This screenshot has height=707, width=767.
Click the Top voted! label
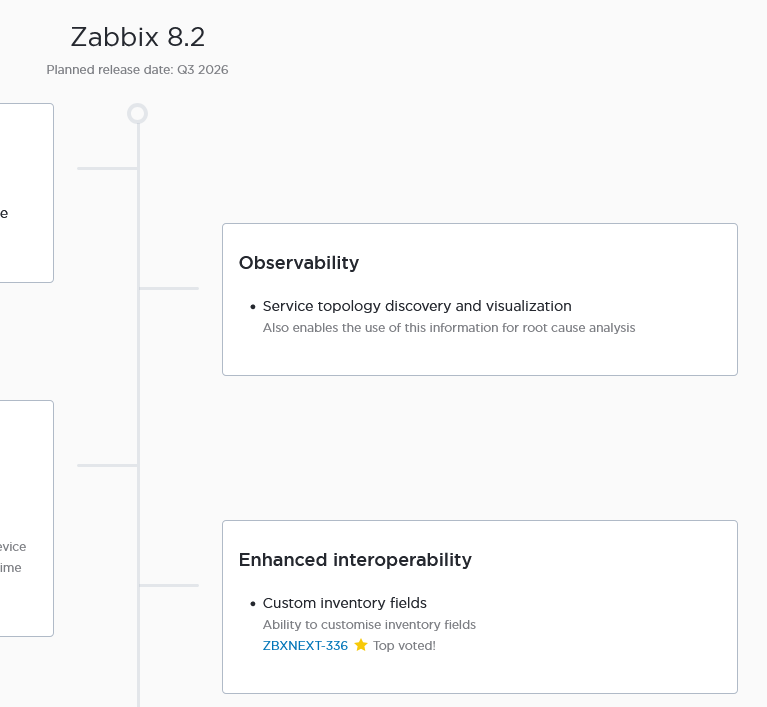click(x=404, y=646)
